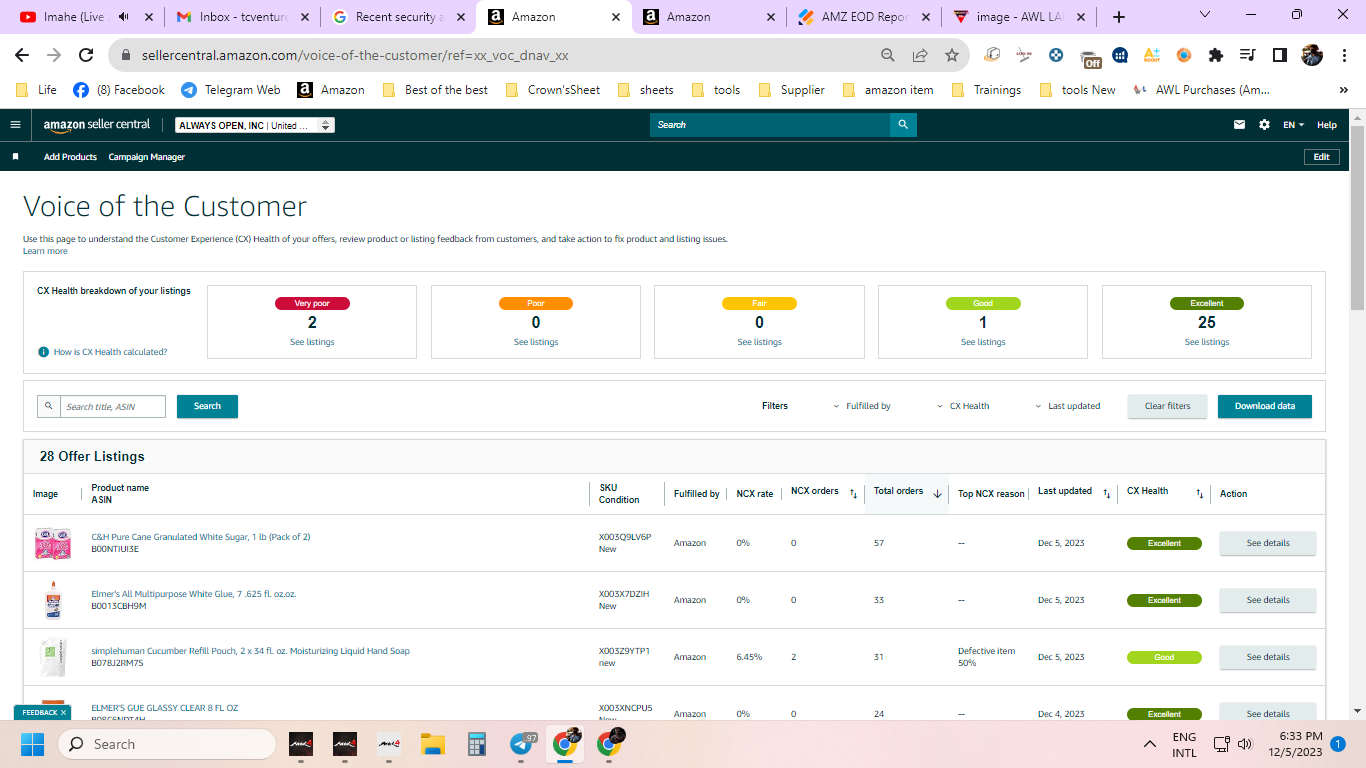Click the zoom magnifier icon in the address bar

pos(888,56)
